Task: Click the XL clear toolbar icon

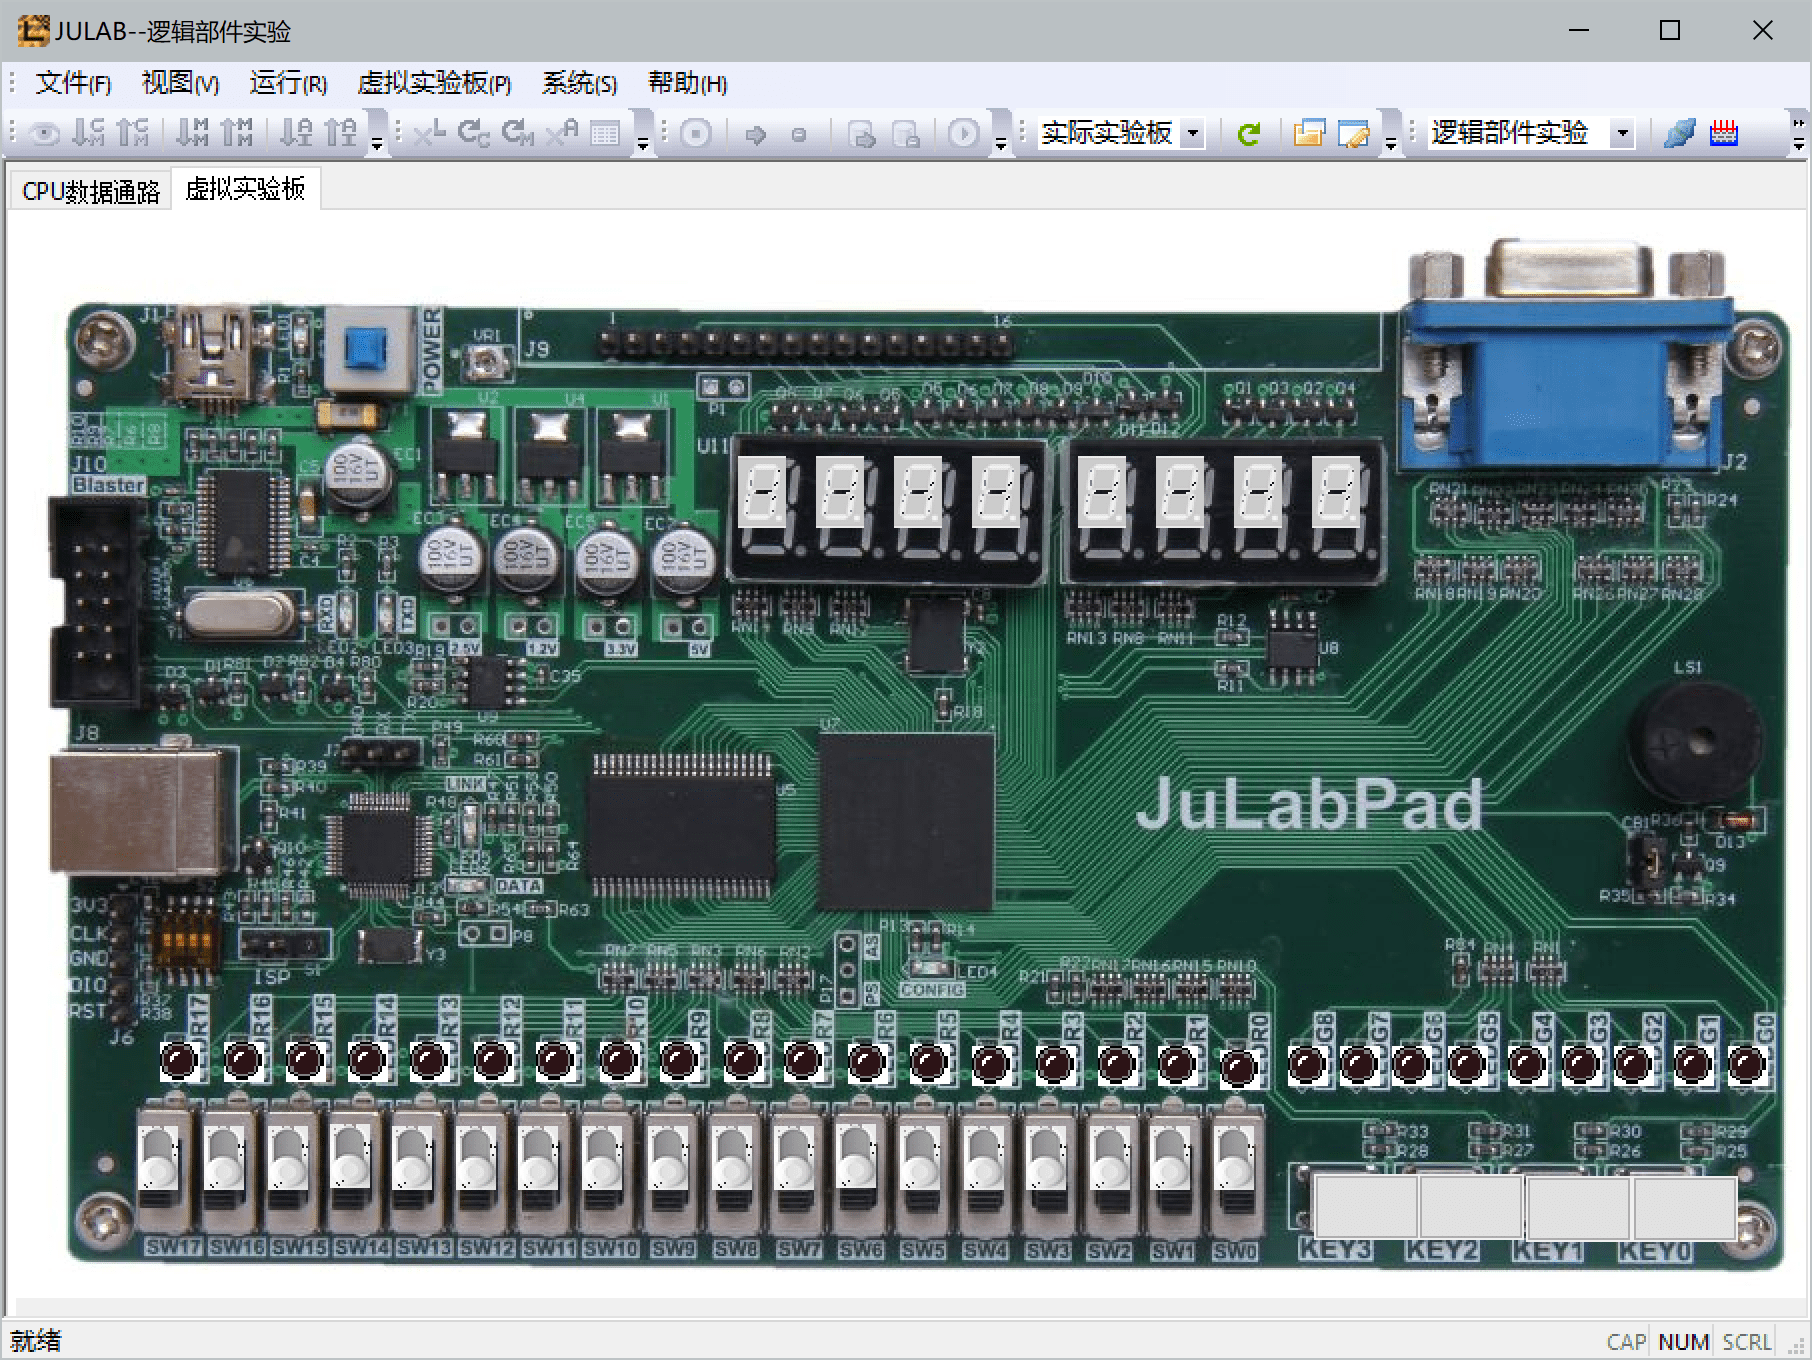Action: (x=429, y=133)
